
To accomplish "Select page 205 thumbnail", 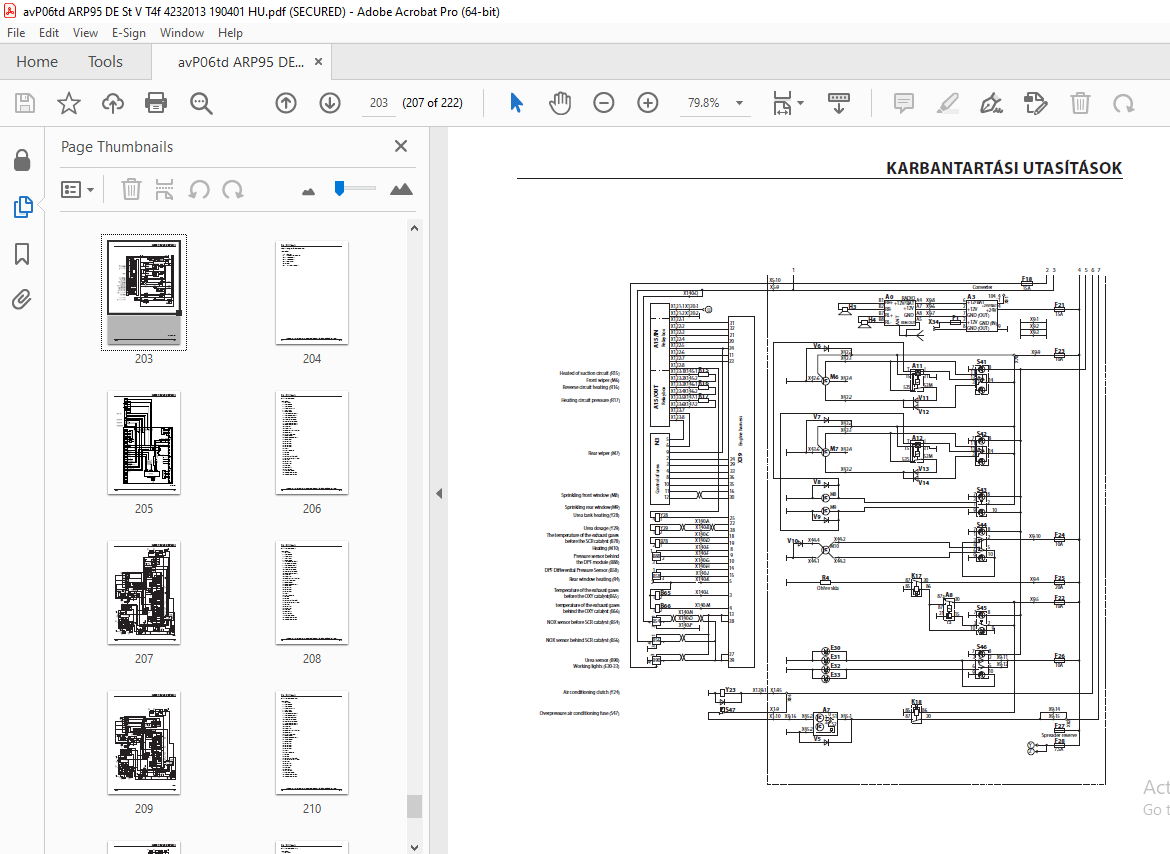I will (144, 442).
